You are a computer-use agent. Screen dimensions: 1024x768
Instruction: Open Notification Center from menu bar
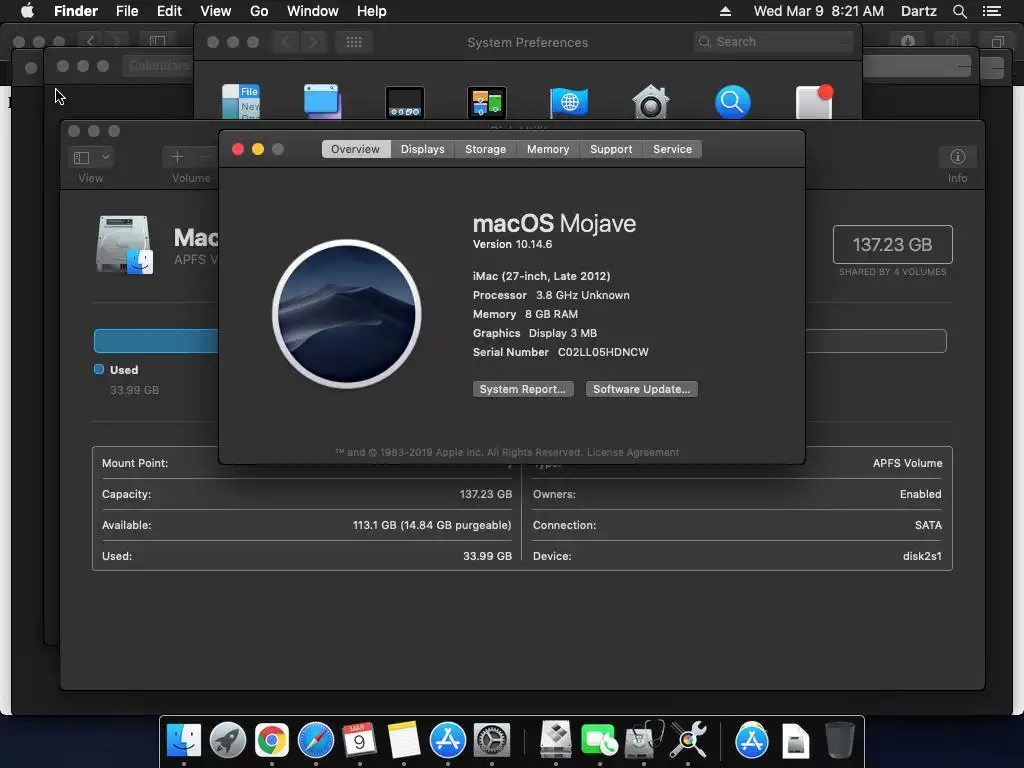tap(991, 11)
